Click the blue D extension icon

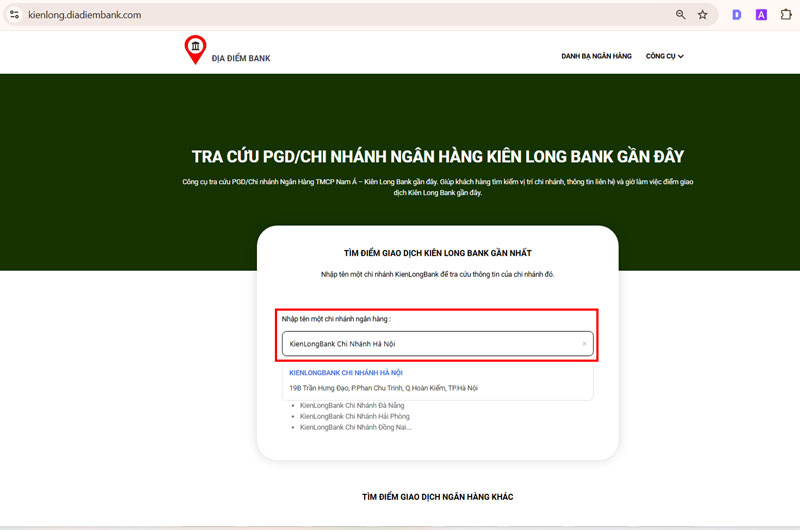click(x=737, y=15)
